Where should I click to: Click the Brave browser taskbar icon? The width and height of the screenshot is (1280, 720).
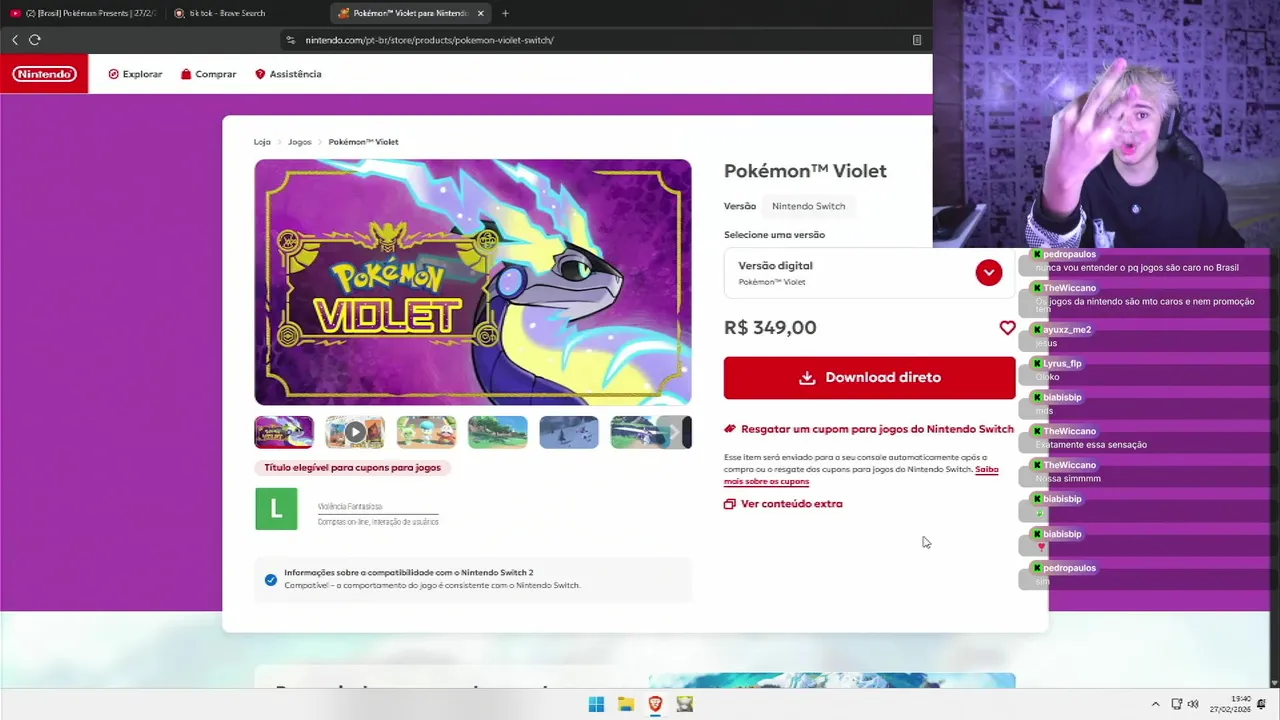[655, 704]
